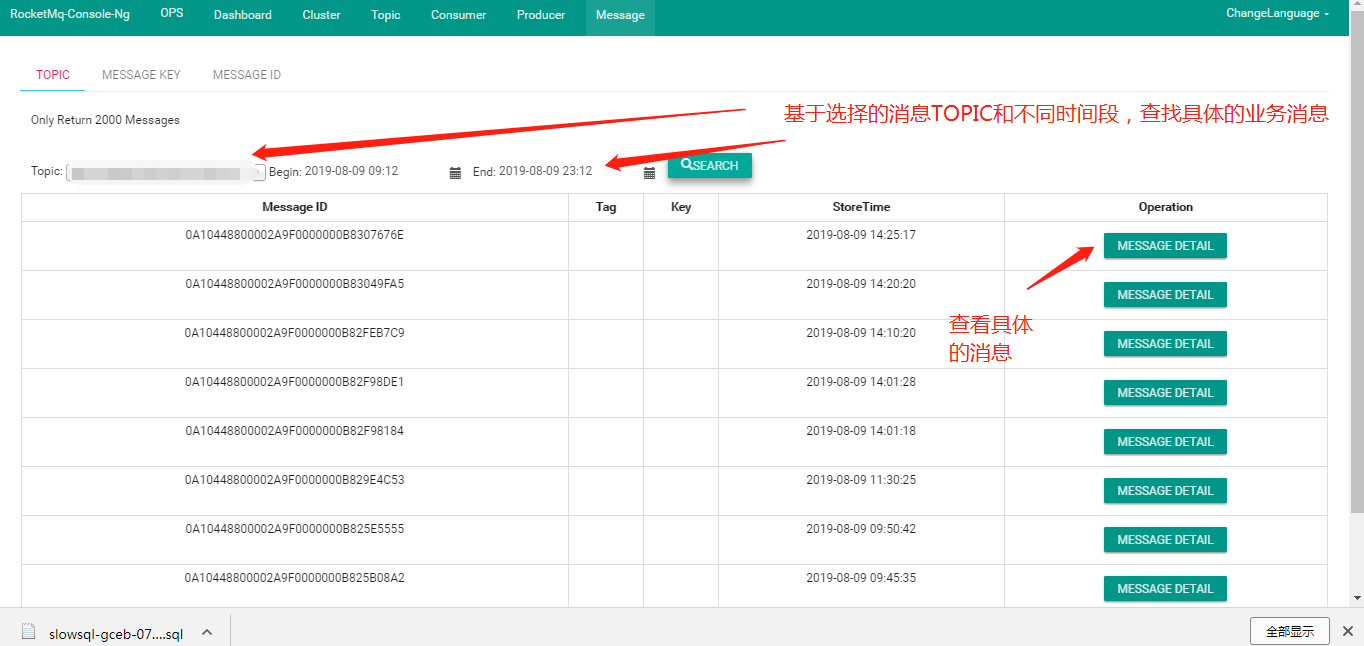
Task: View message detail for ID ending B82F98184
Action: (x=1165, y=442)
